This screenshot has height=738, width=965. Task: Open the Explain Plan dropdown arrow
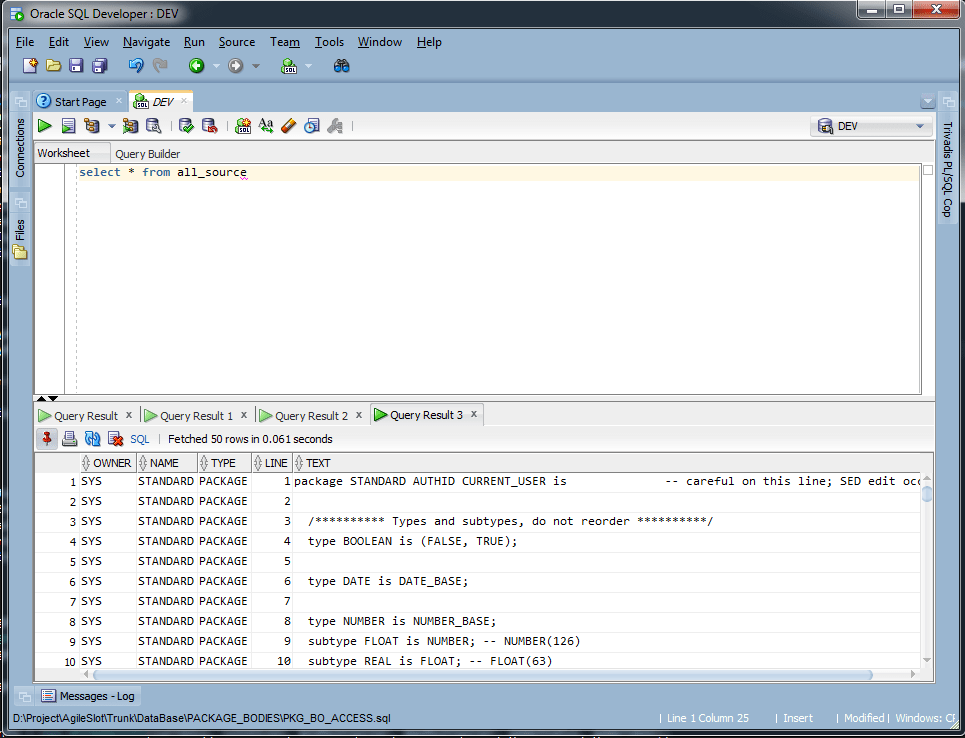coord(112,125)
